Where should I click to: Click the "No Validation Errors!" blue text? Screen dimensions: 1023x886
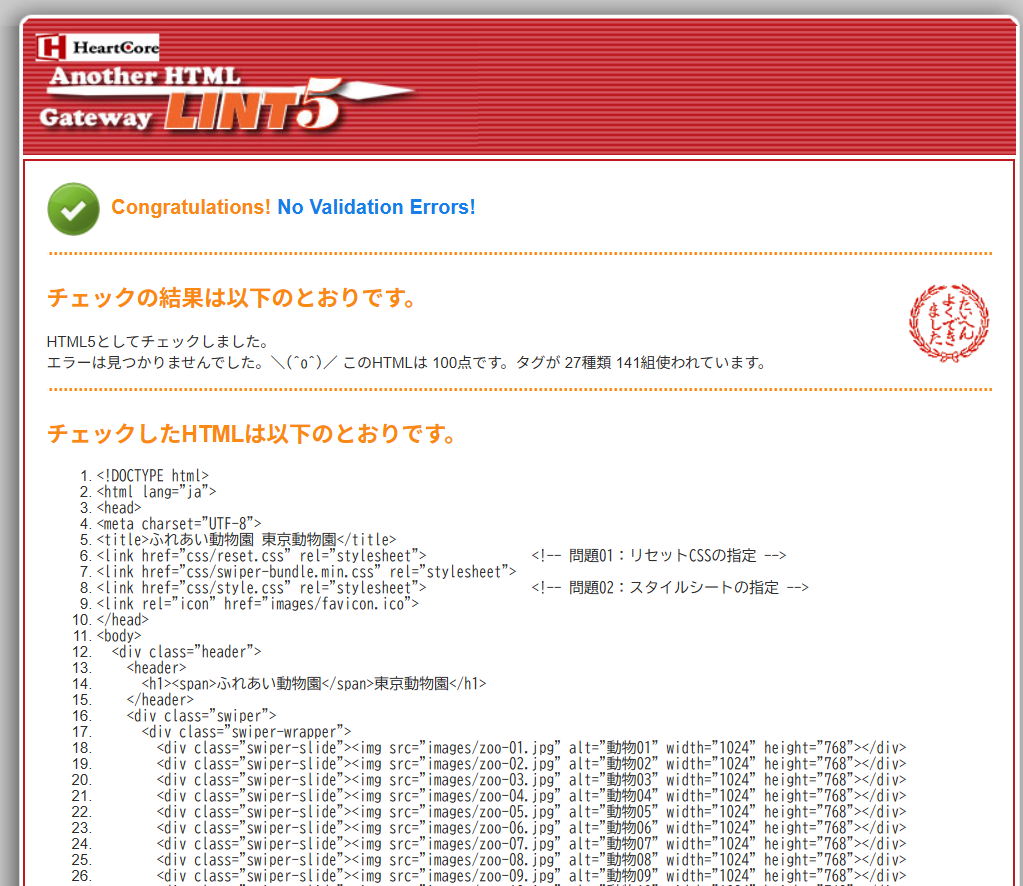pos(376,207)
